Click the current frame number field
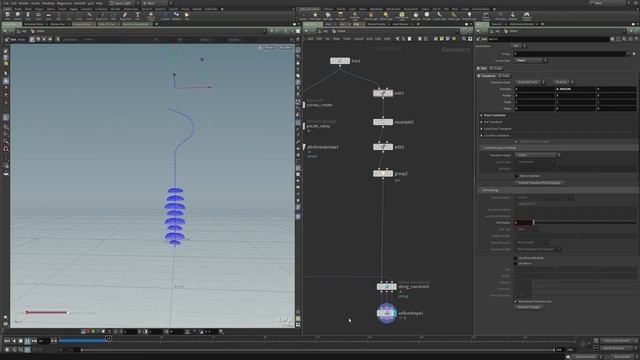Screen dimensions: 640x360 (44, 340)
